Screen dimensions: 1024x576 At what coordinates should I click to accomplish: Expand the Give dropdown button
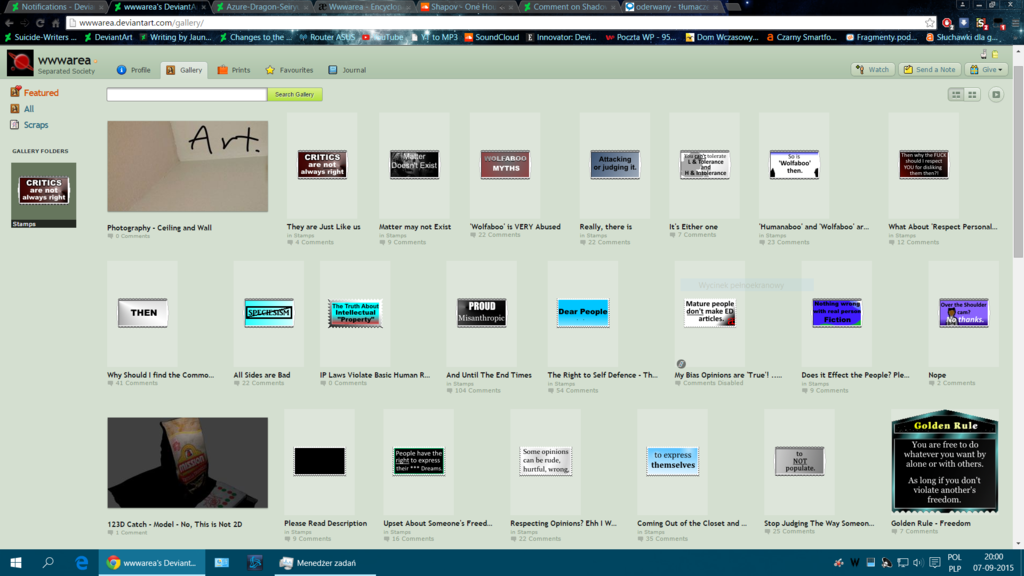pyautogui.click(x=986, y=70)
